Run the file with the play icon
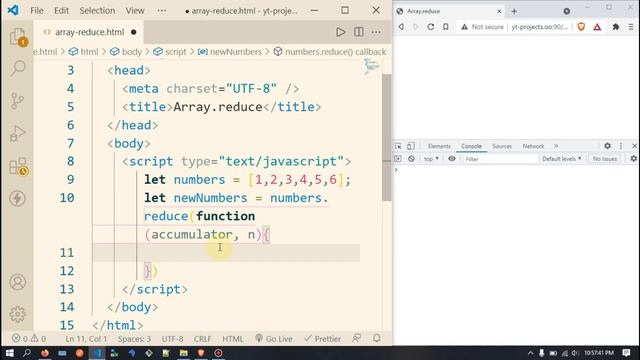Viewport: 640px width, 360px height. pos(340,32)
